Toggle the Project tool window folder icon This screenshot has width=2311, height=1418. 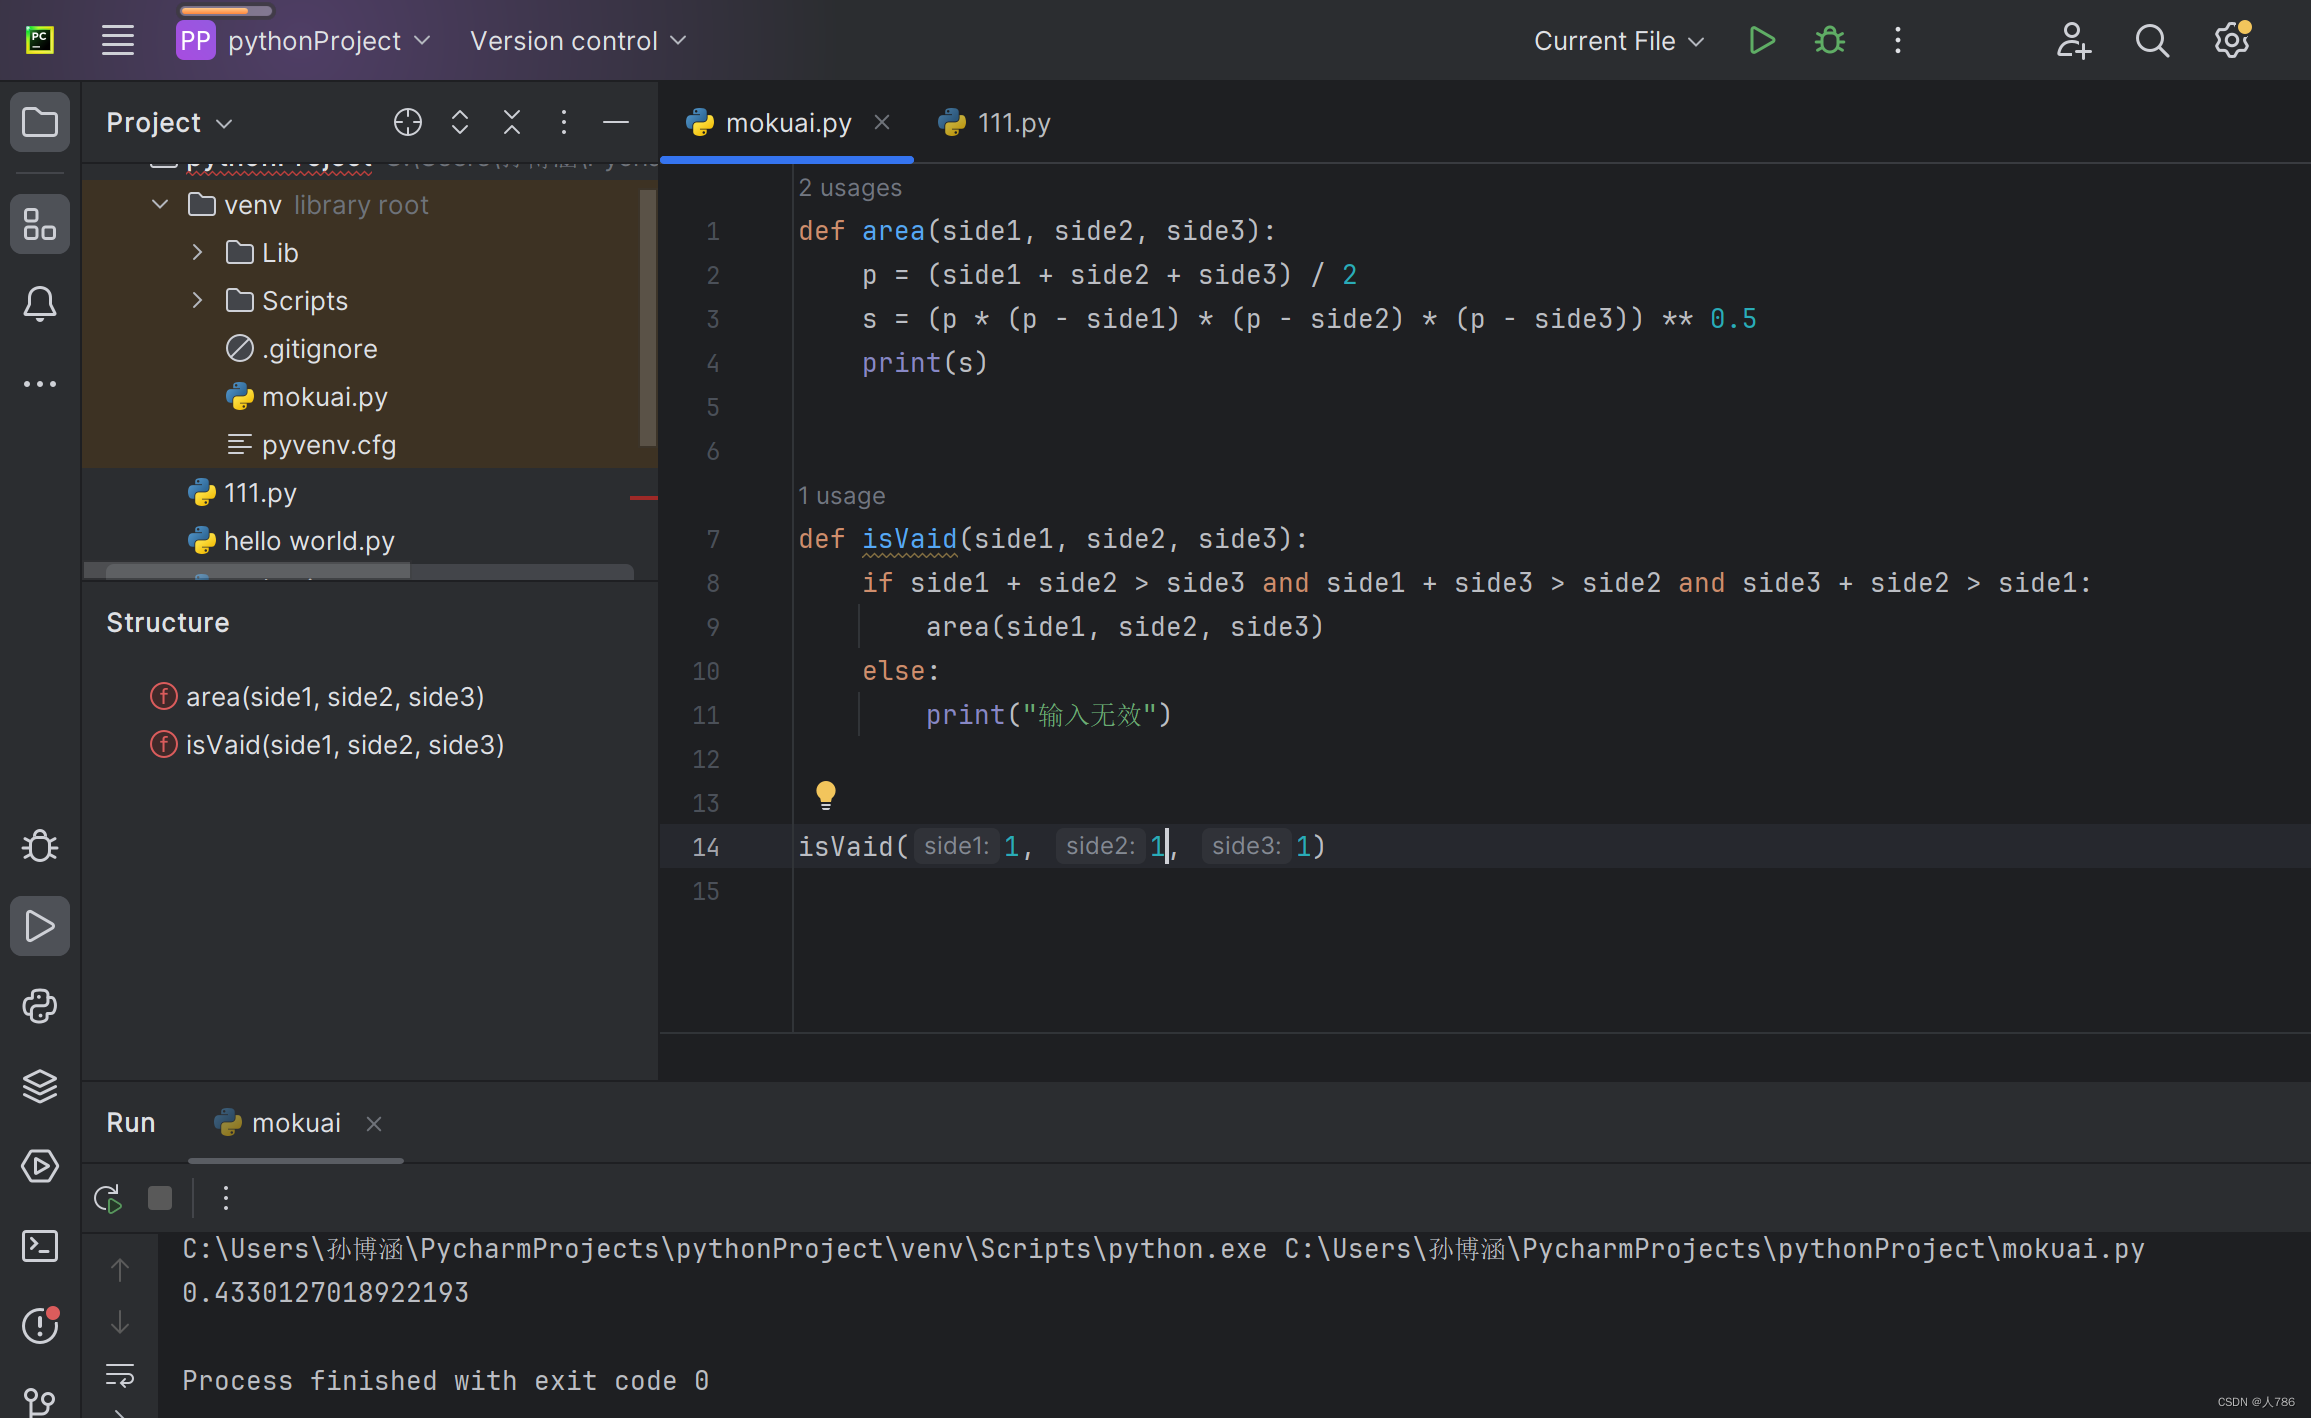coord(40,122)
